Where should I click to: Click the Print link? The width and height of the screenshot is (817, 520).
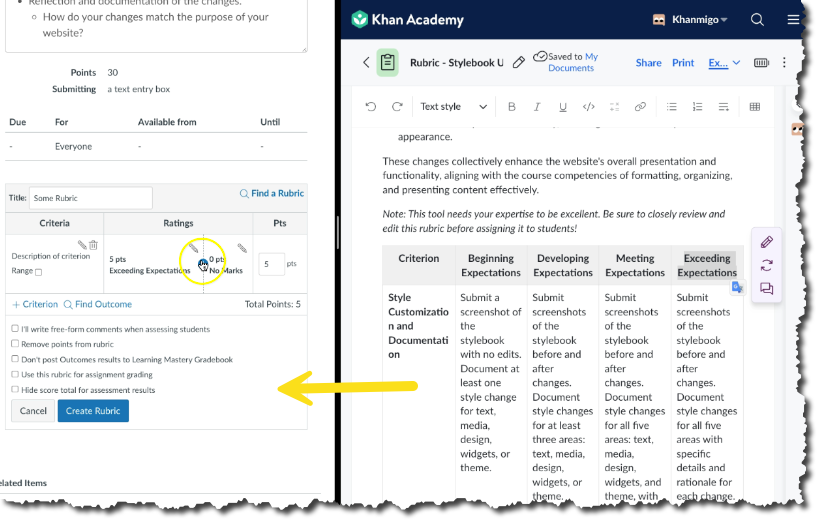(x=683, y=63)
